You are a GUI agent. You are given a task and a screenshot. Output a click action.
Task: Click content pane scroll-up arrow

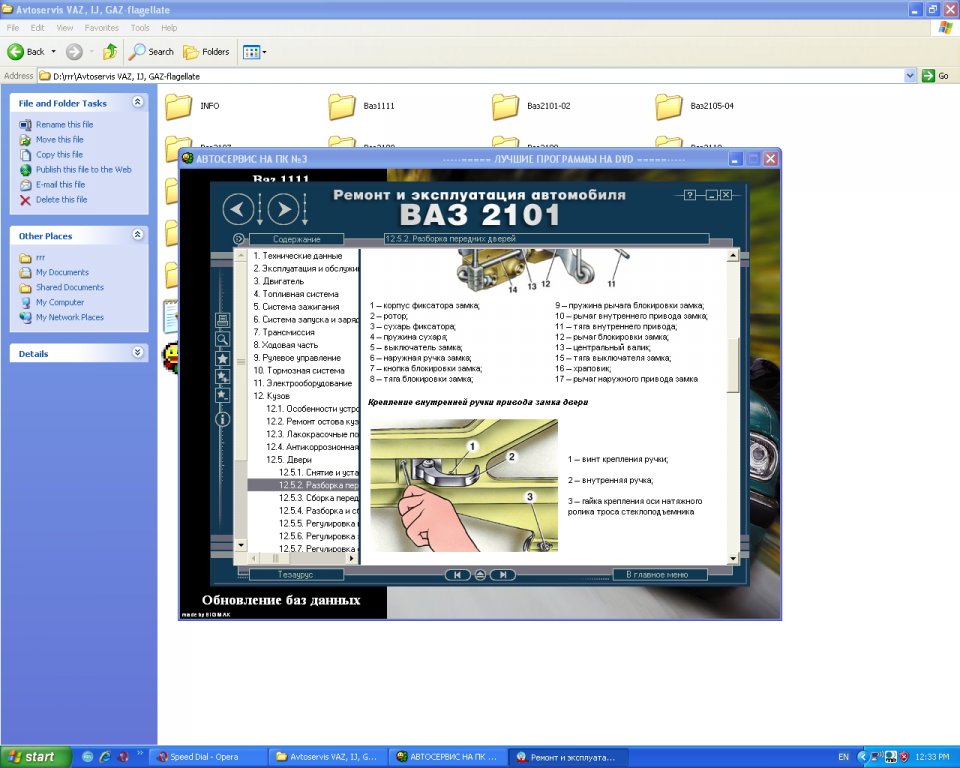[x=733, y=255]
